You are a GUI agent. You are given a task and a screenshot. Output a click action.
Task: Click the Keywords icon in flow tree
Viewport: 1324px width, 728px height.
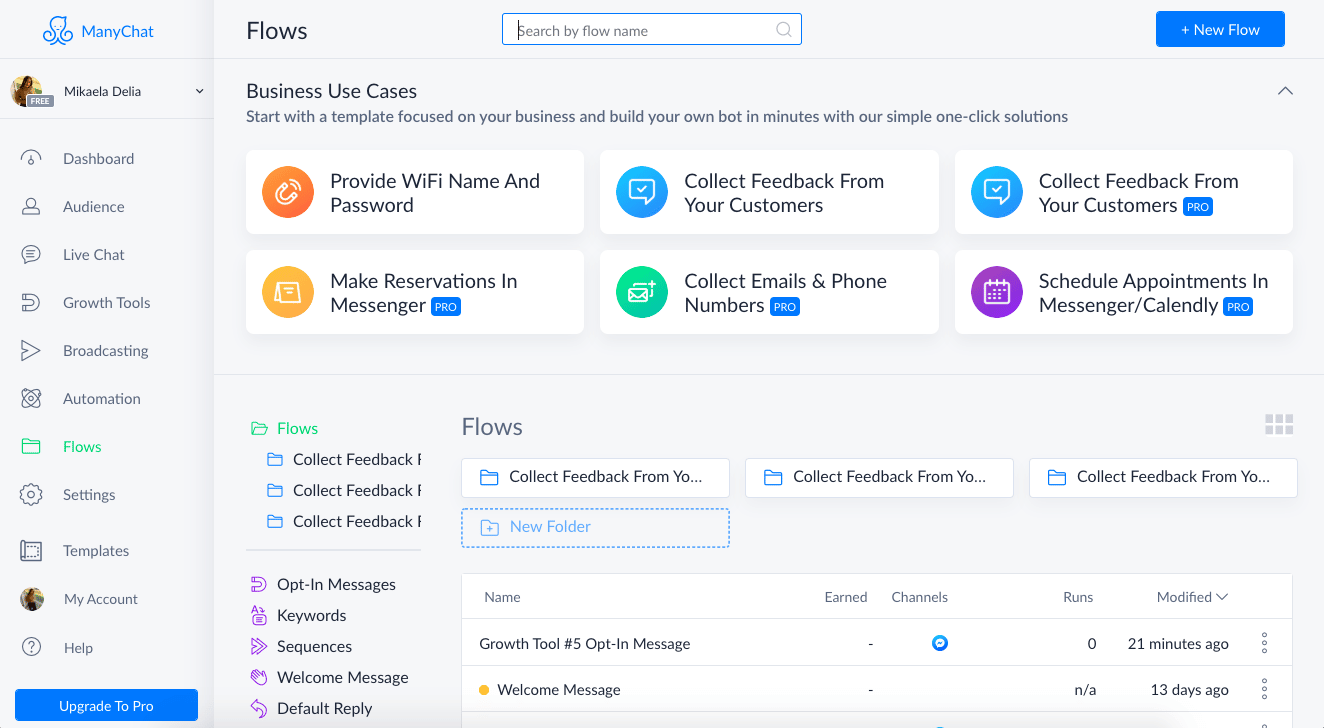click(259, 615)
